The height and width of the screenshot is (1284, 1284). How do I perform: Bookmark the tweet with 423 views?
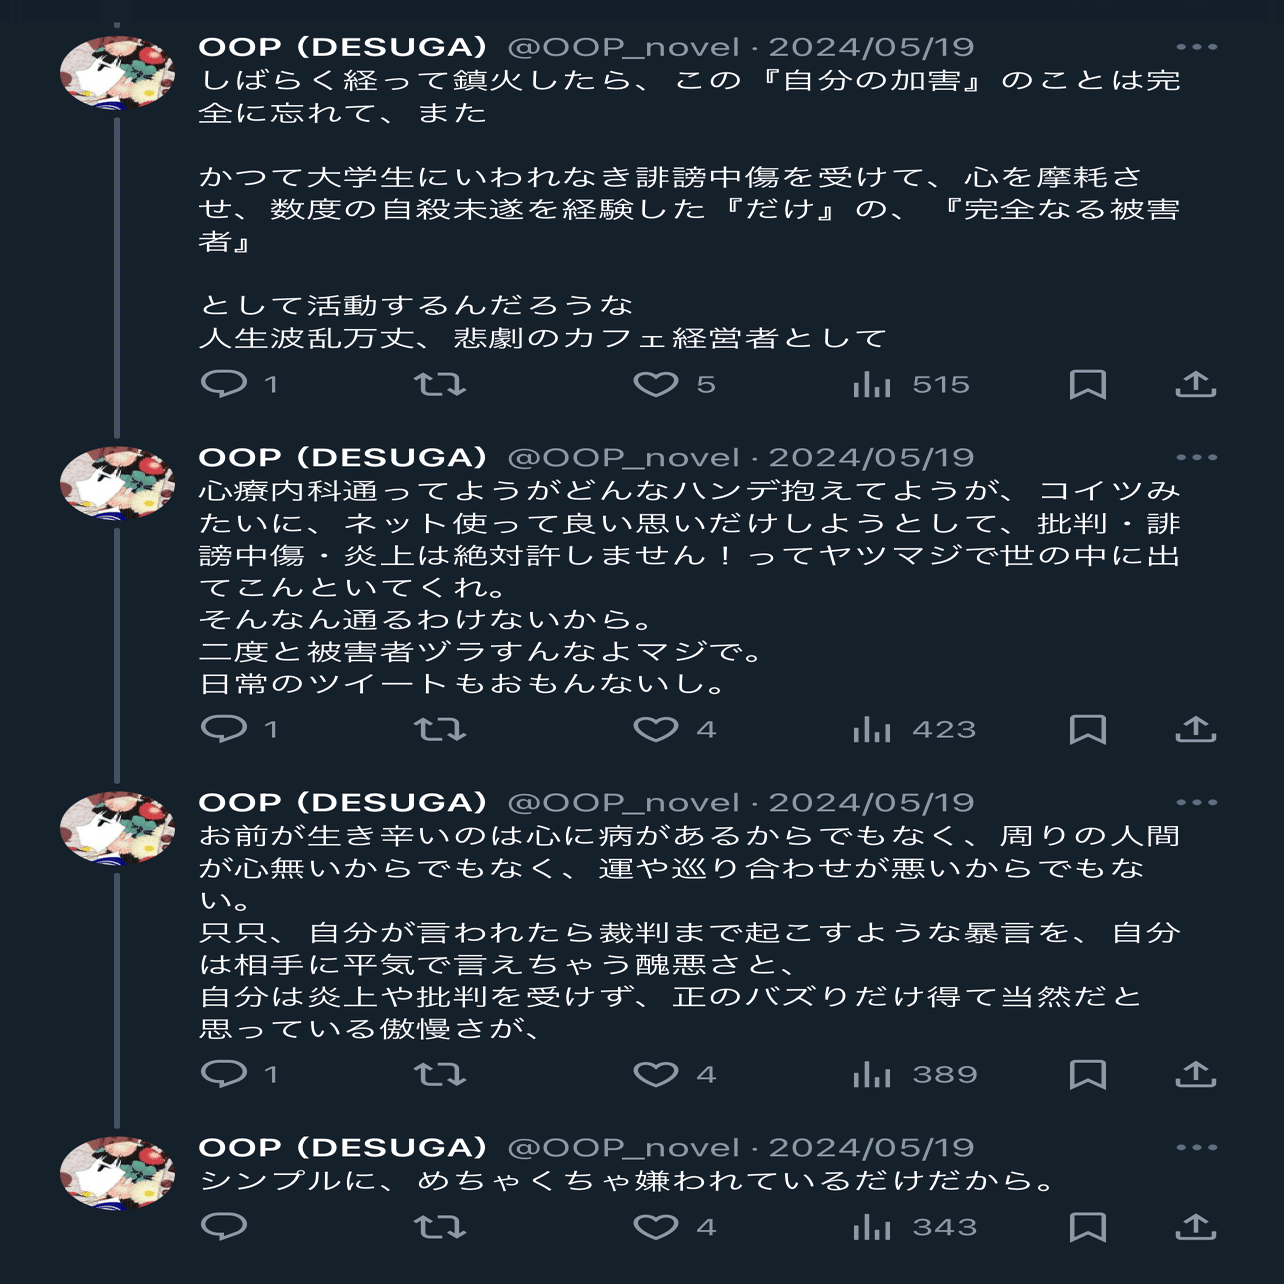pos(1088,729)
